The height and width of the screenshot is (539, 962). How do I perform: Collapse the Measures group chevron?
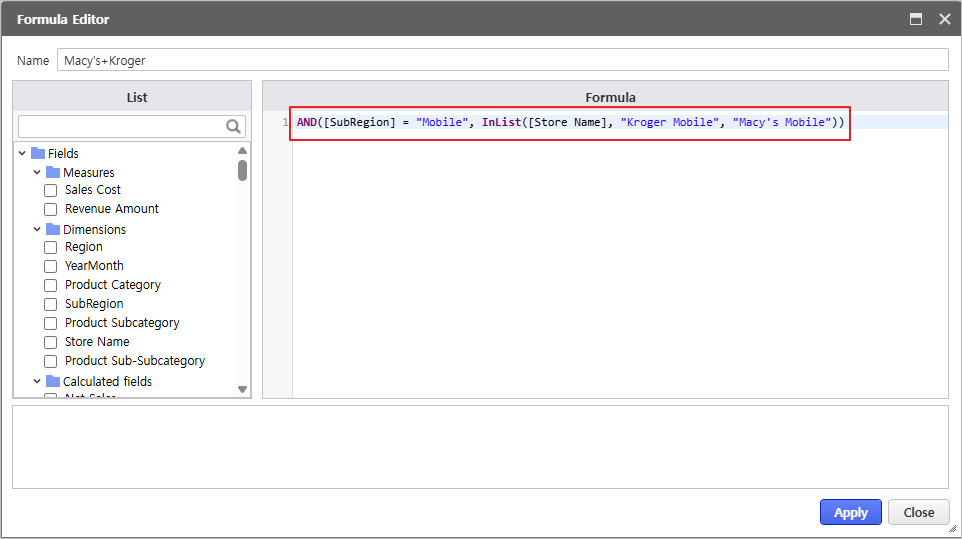[x=37, y=172]
